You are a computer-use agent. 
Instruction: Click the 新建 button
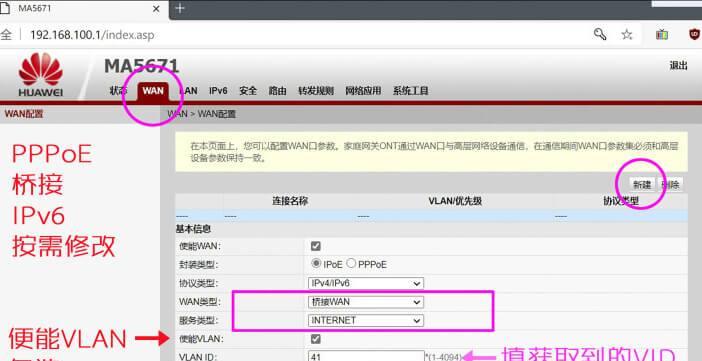pyautogui.click(x=642, y=185)
